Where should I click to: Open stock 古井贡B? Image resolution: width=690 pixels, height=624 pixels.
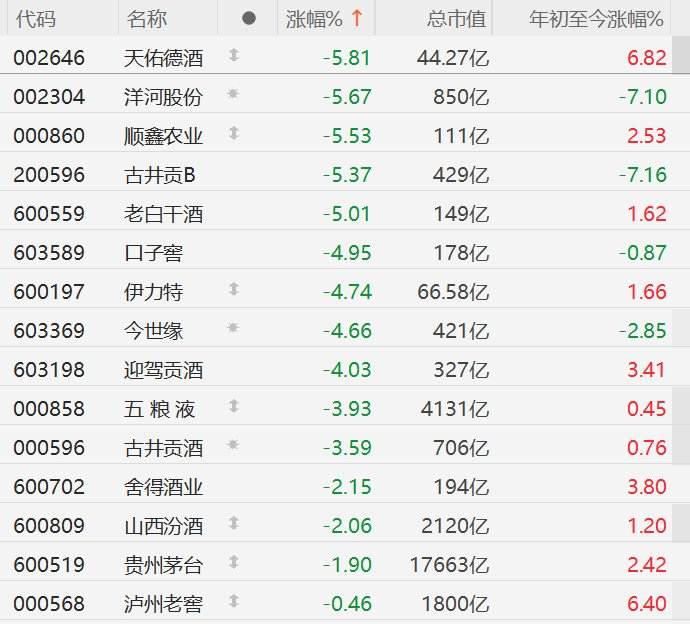160,175
